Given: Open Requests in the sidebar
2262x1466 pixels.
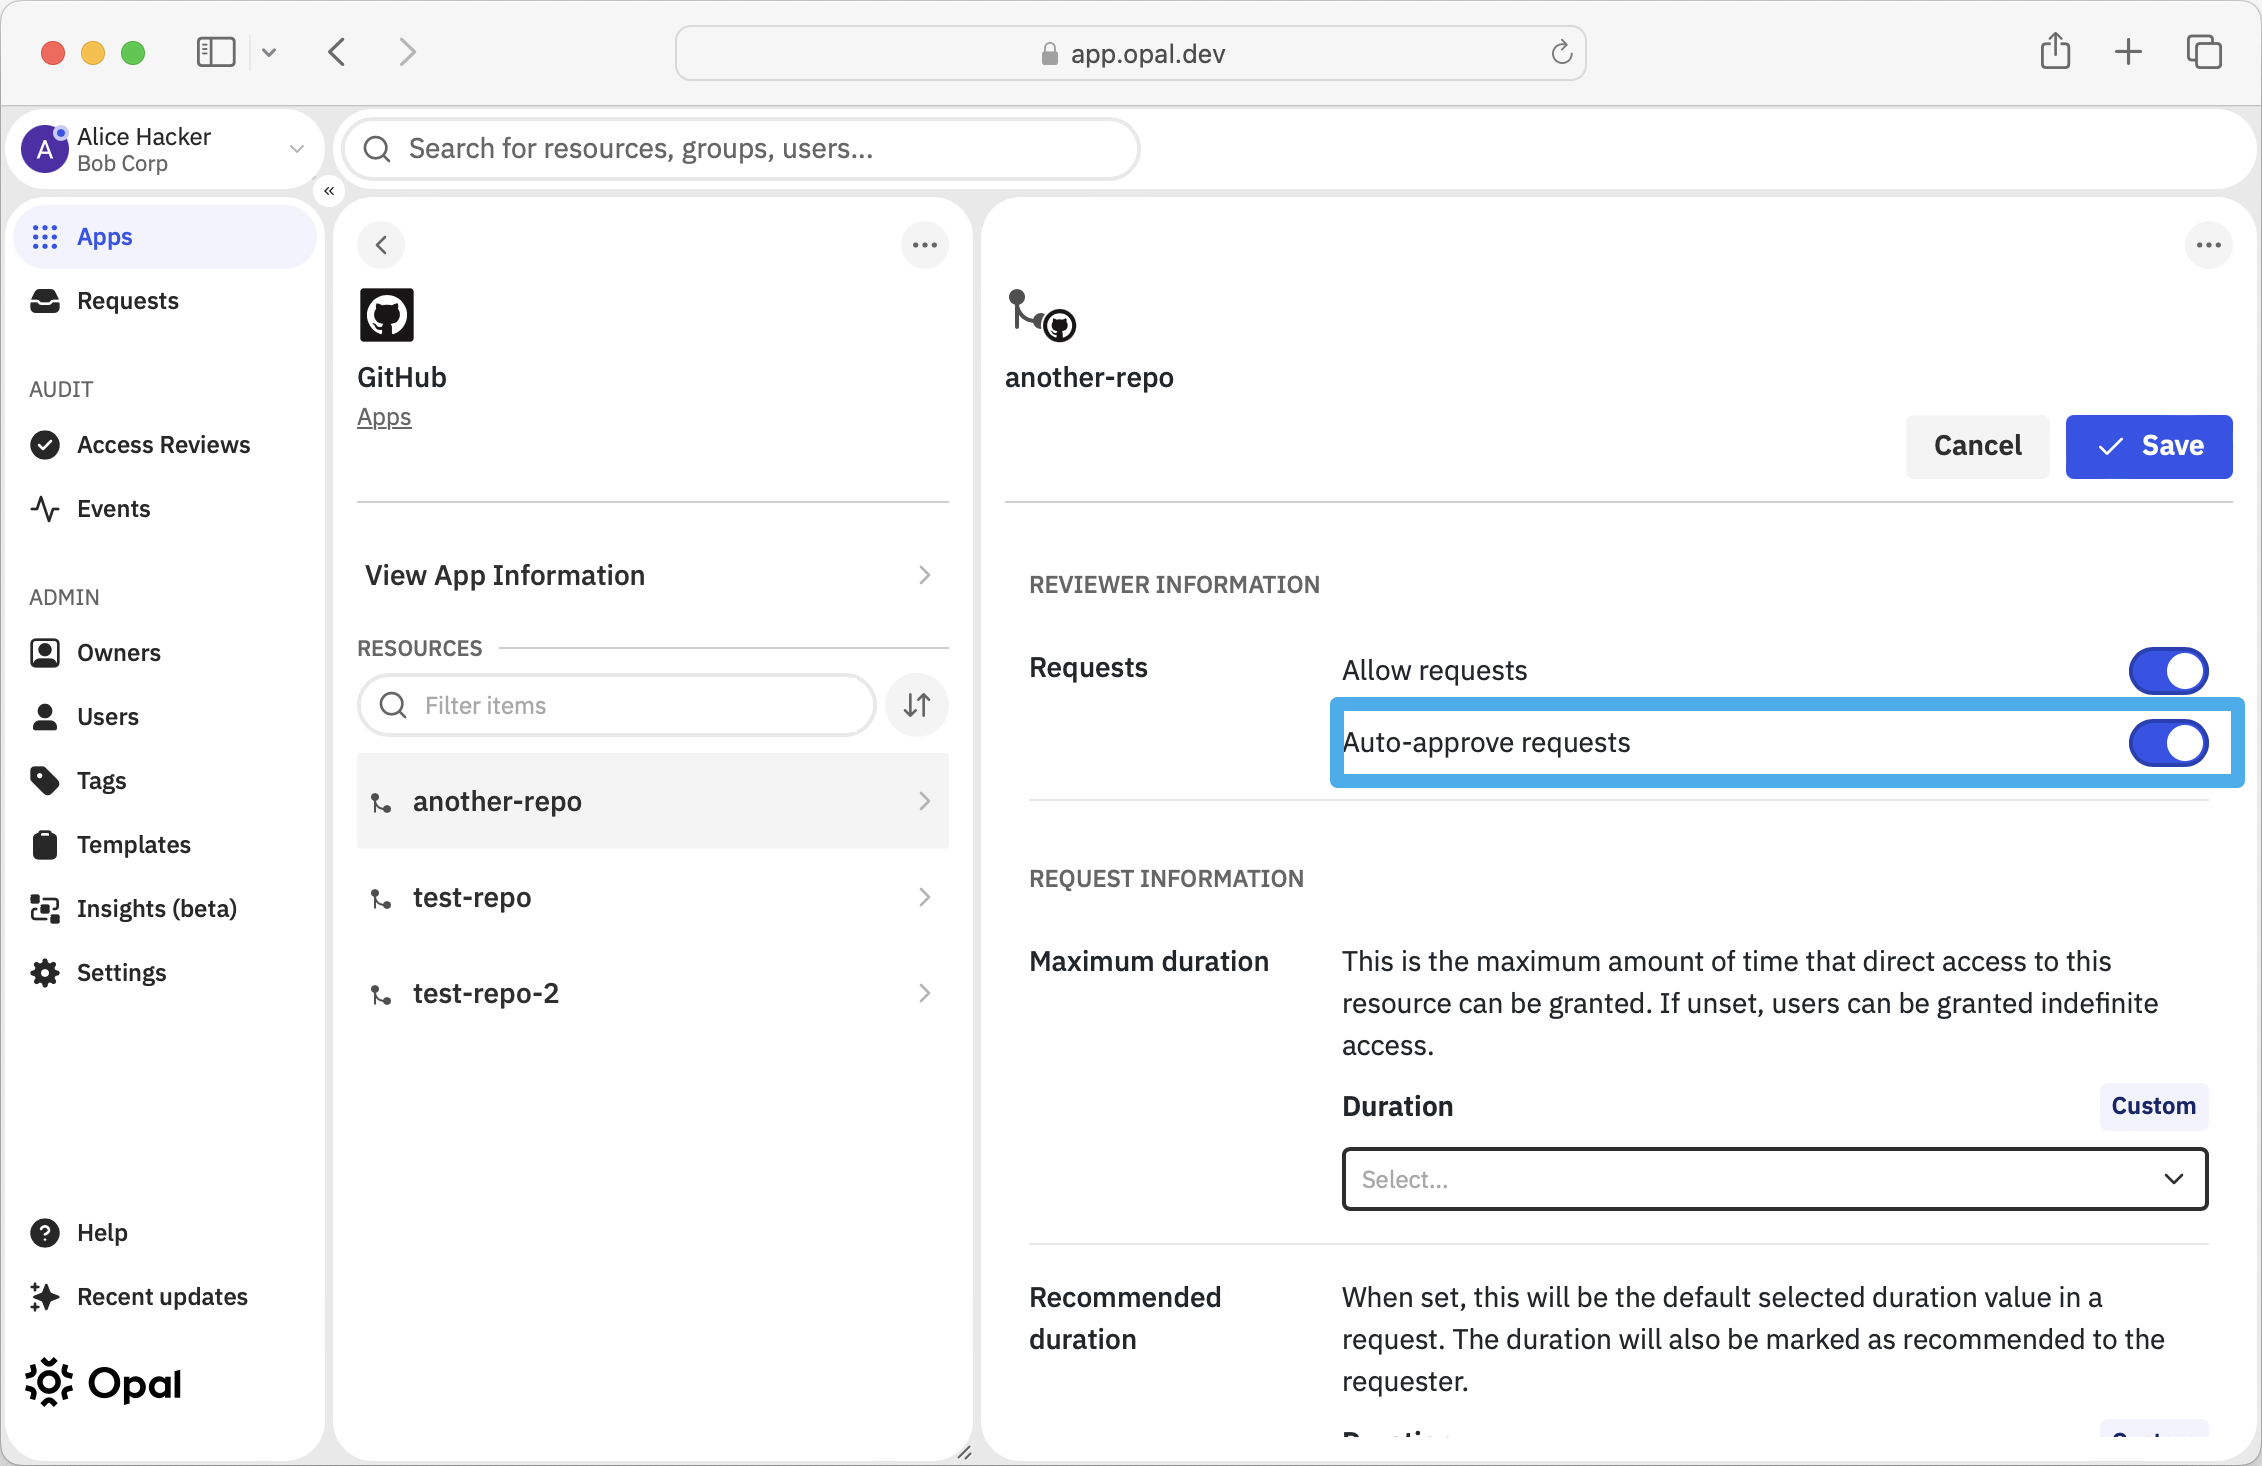Looking at the screenshot, I should pos(165,301).
